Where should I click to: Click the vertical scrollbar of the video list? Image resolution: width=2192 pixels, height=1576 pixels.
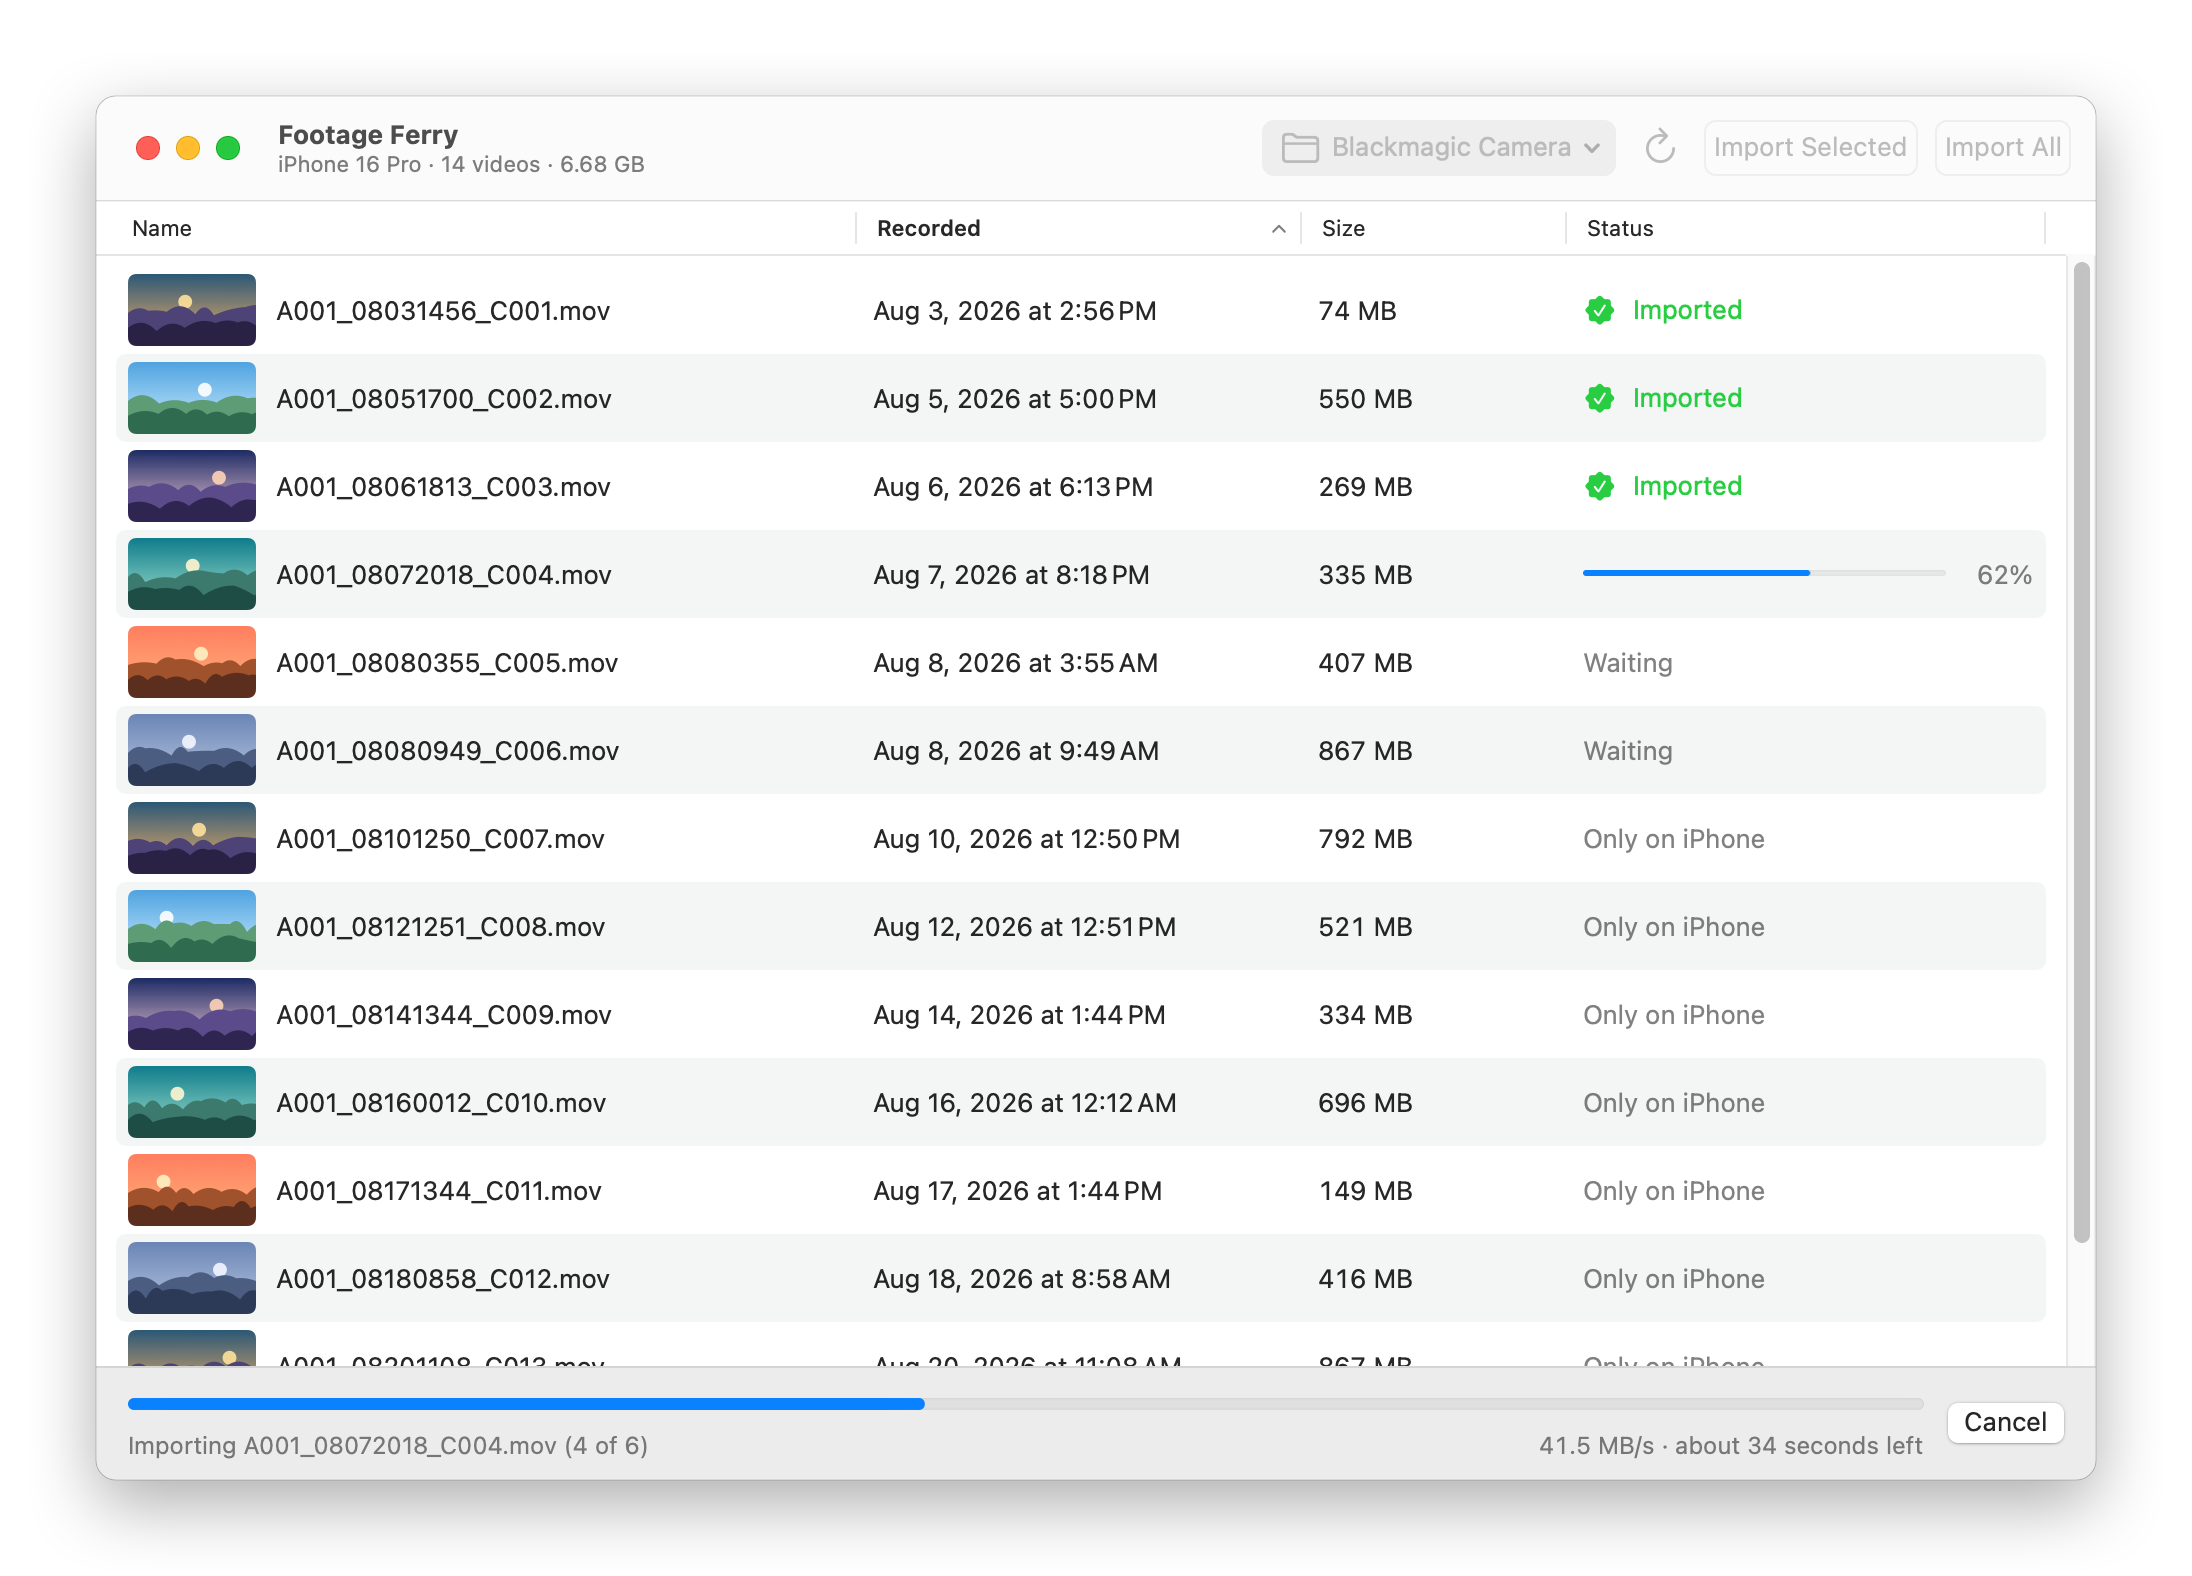tap(2081, 752)
